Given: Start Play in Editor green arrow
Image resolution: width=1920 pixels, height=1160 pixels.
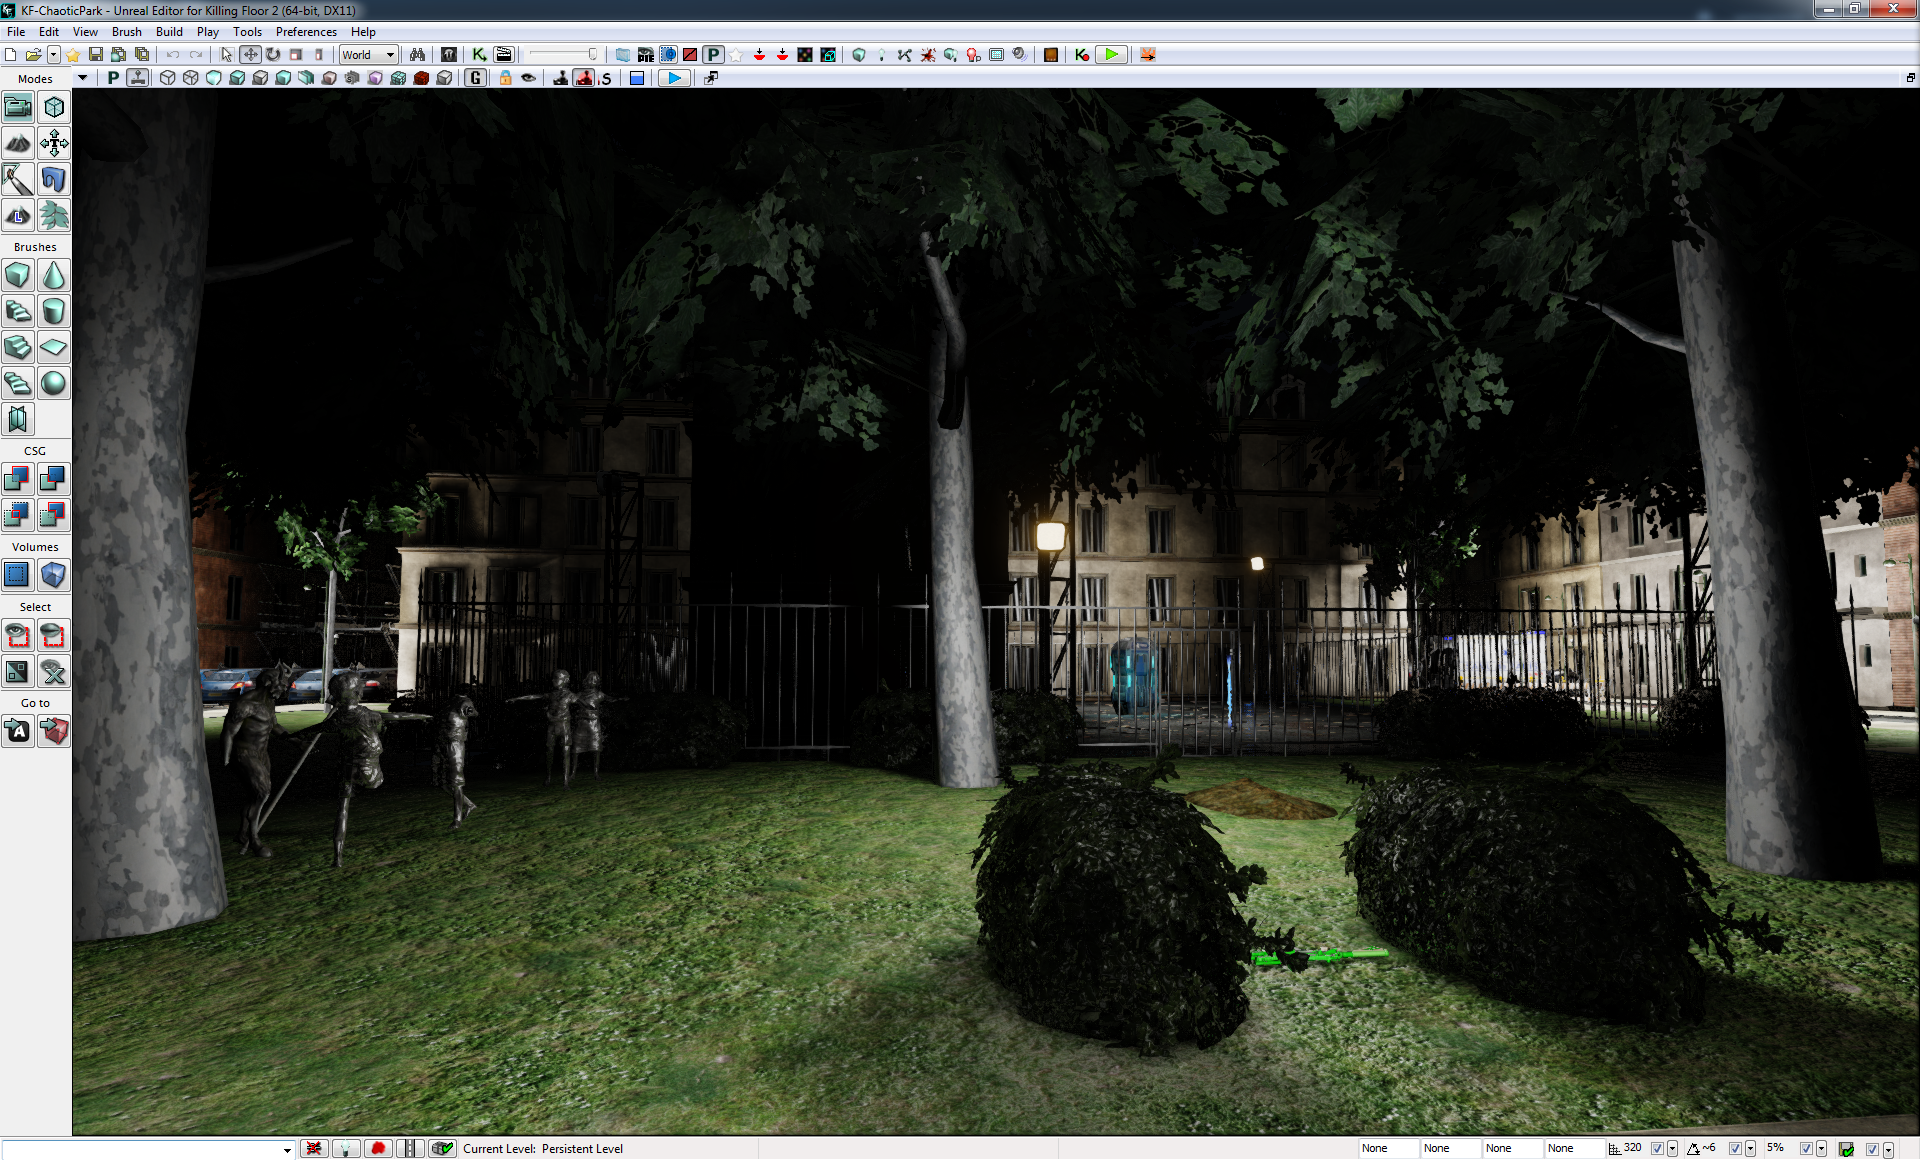Looking at the screenshot, I should (x=1111, y=55).
